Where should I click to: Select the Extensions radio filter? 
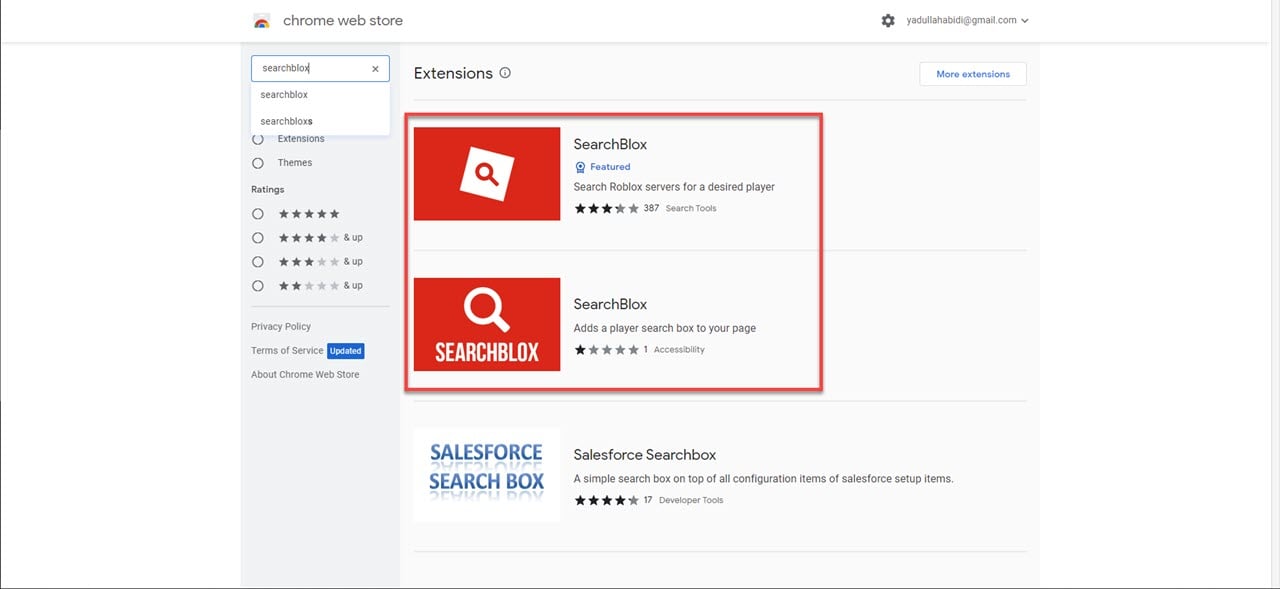point(258,139)
